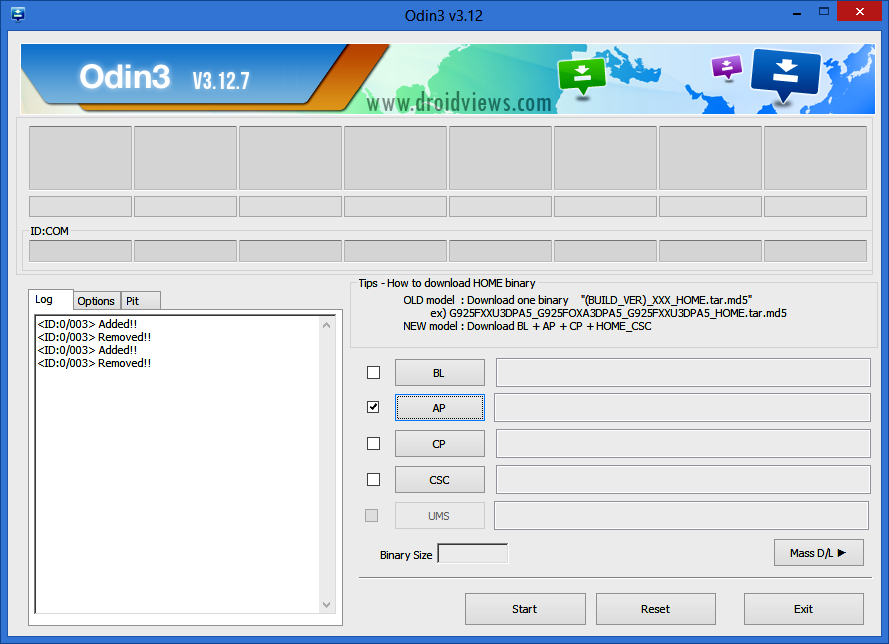Open the Options tab

coord(96,301)
